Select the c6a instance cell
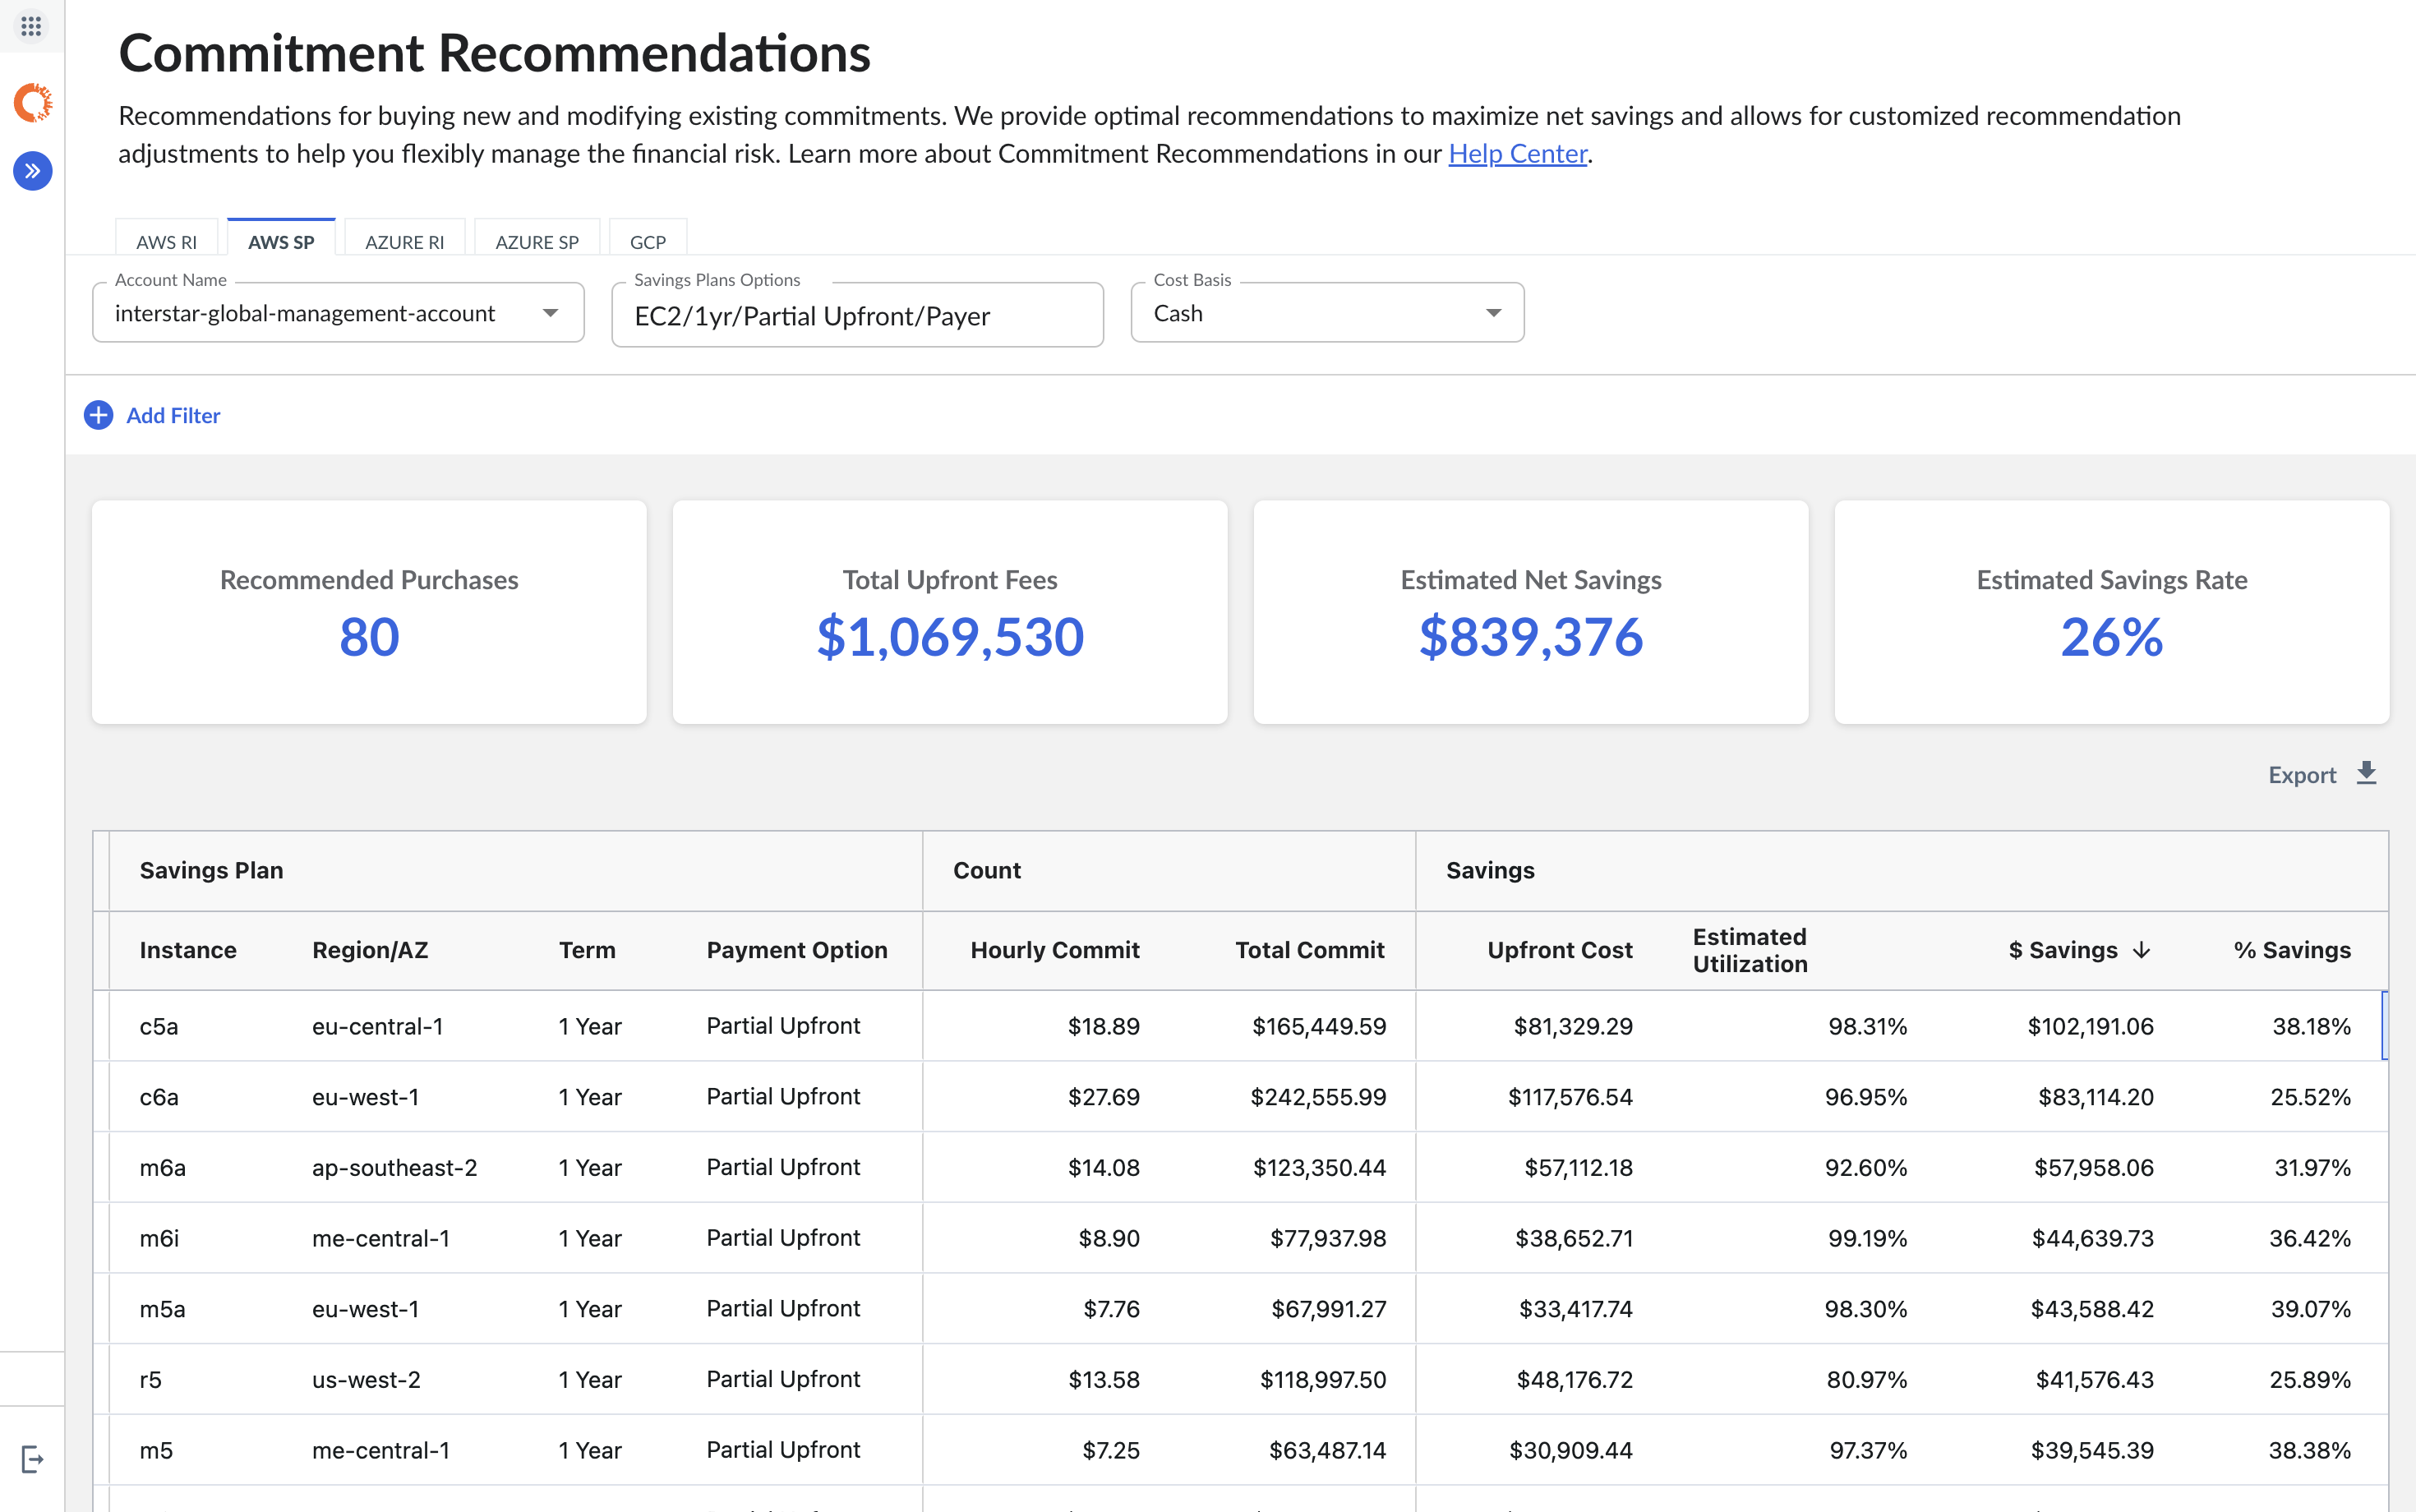Screen dimensions: 2416x1512 pyautogui.click(x=159, y=1097)
